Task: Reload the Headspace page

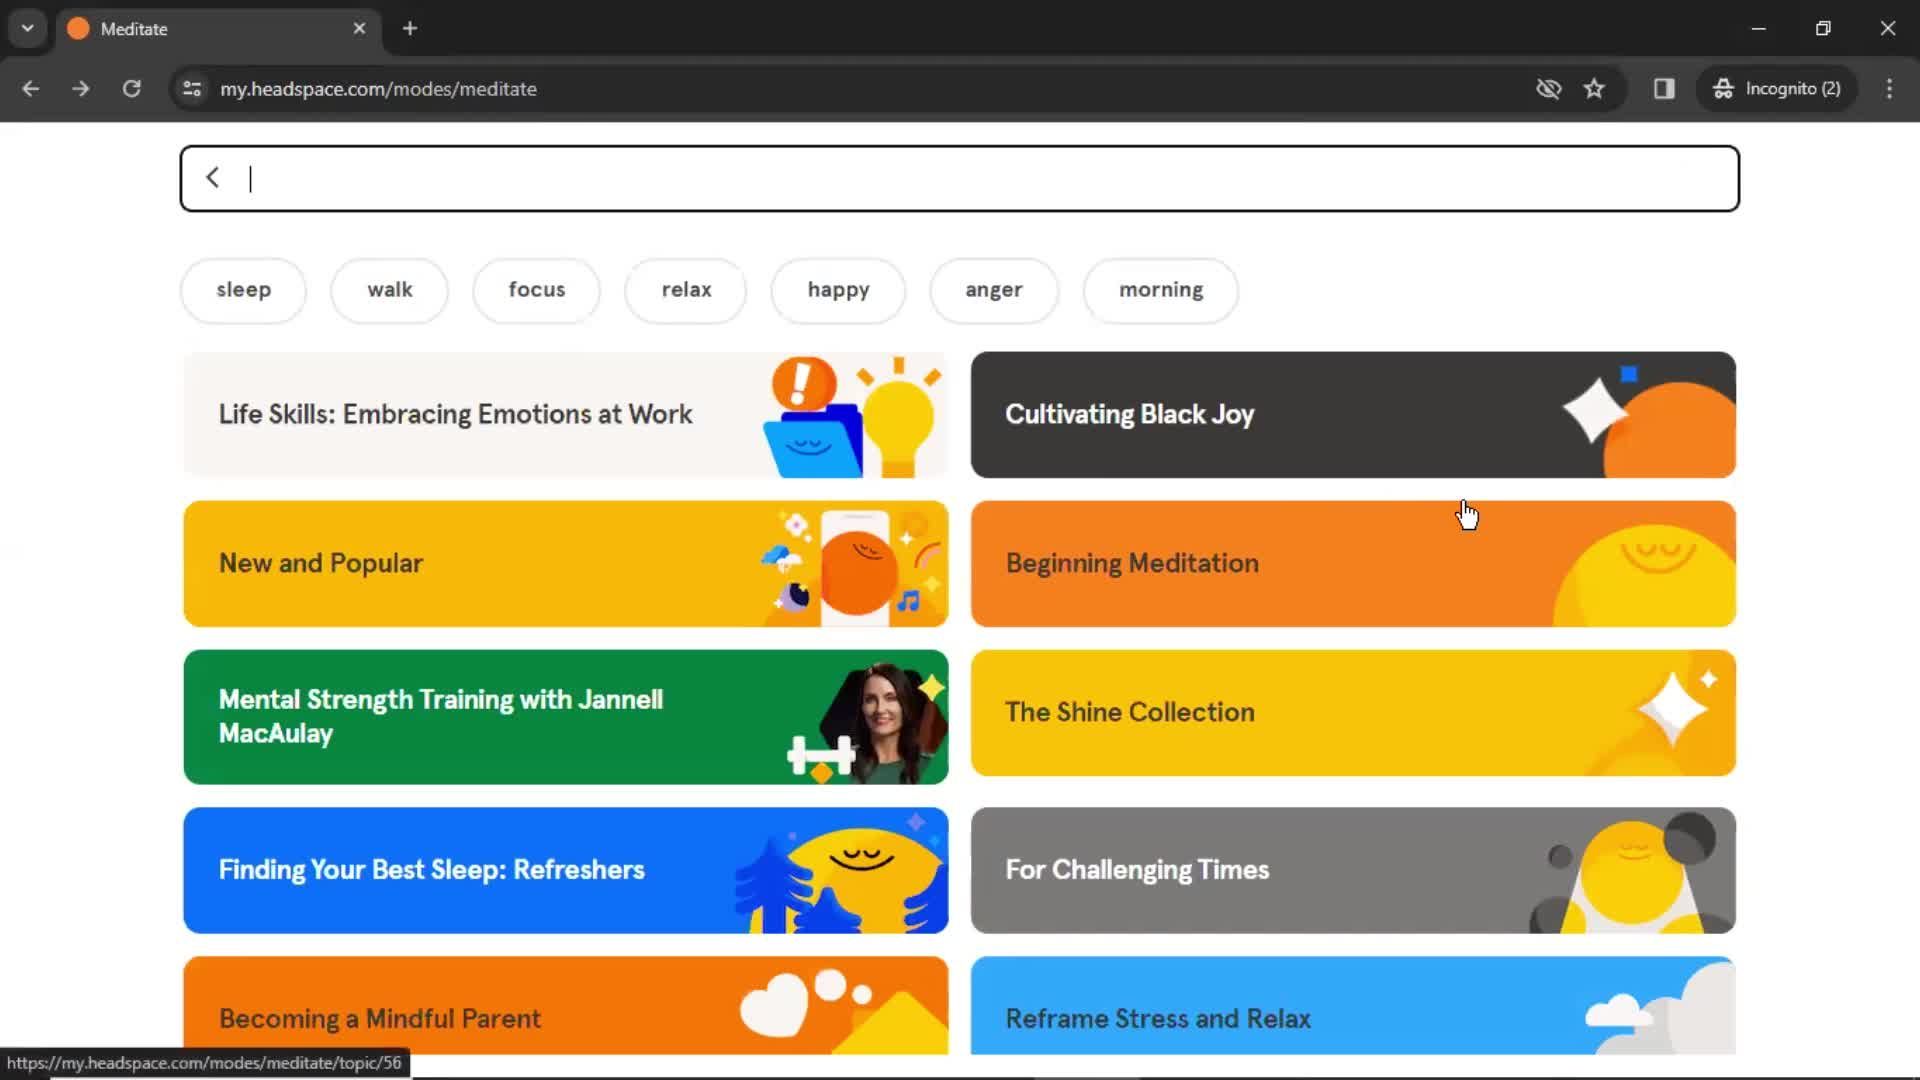Action: [x=131, y=89]
